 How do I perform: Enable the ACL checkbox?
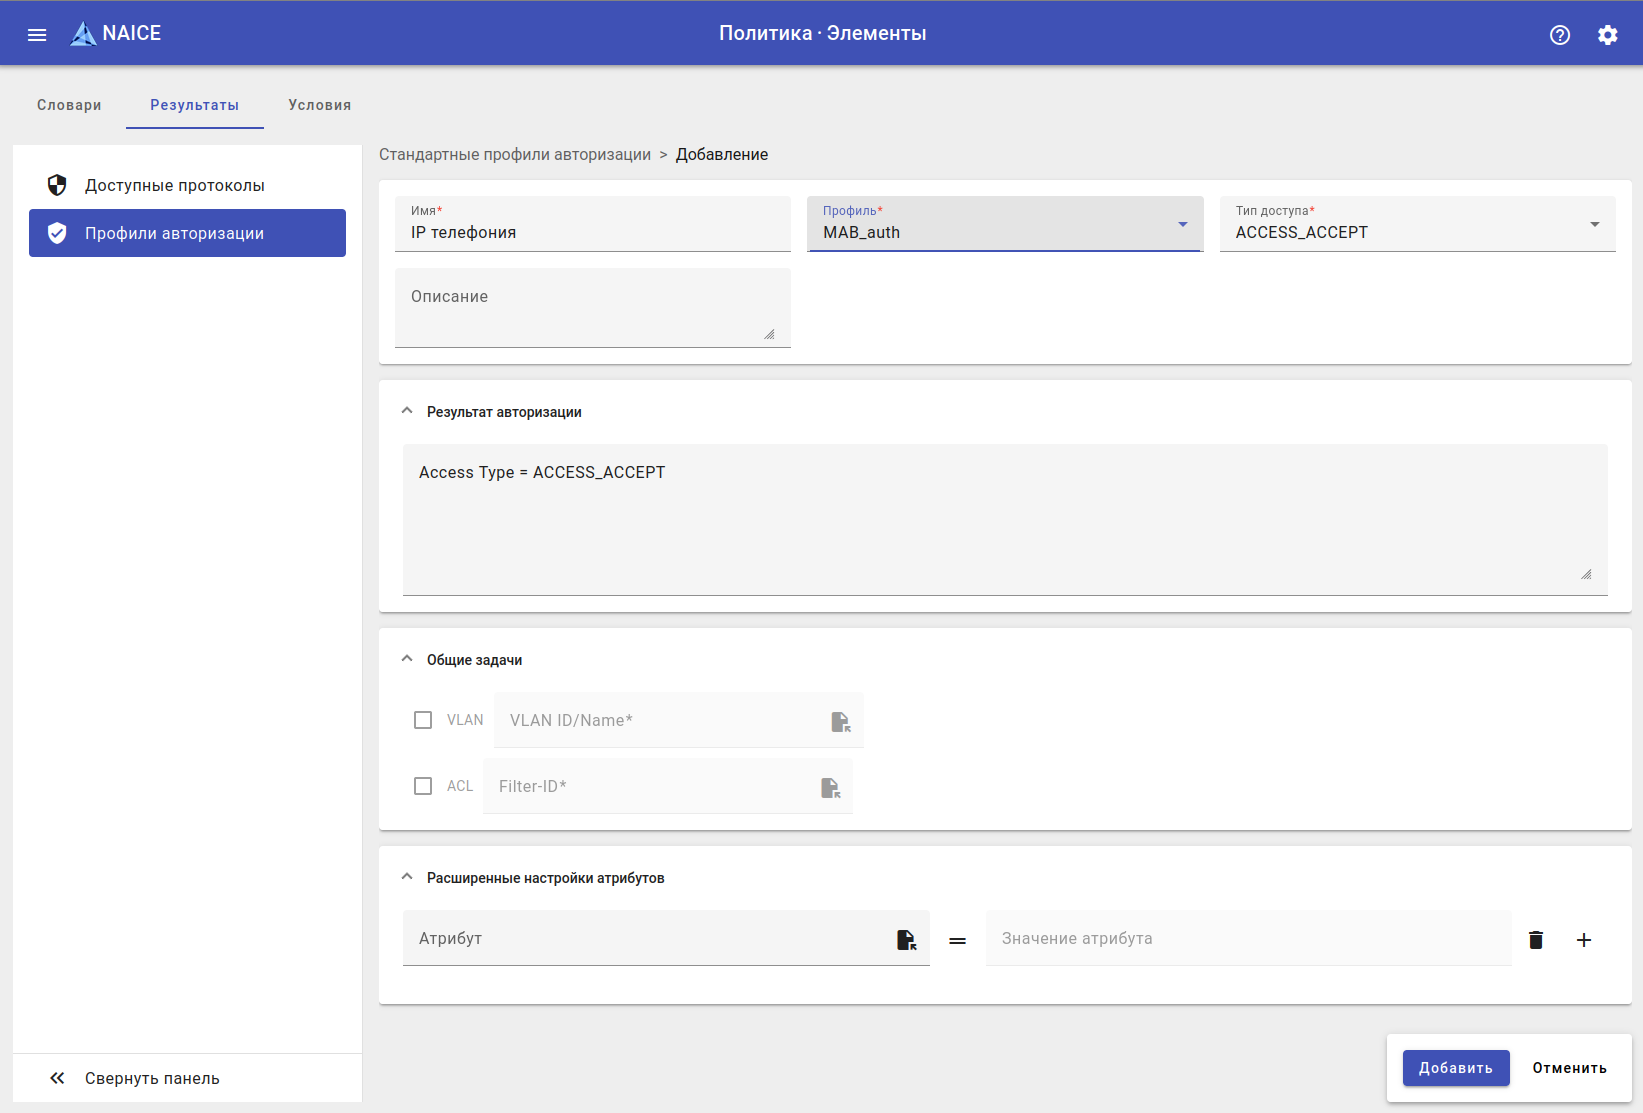pyautogui.click(x=423, y=786)
